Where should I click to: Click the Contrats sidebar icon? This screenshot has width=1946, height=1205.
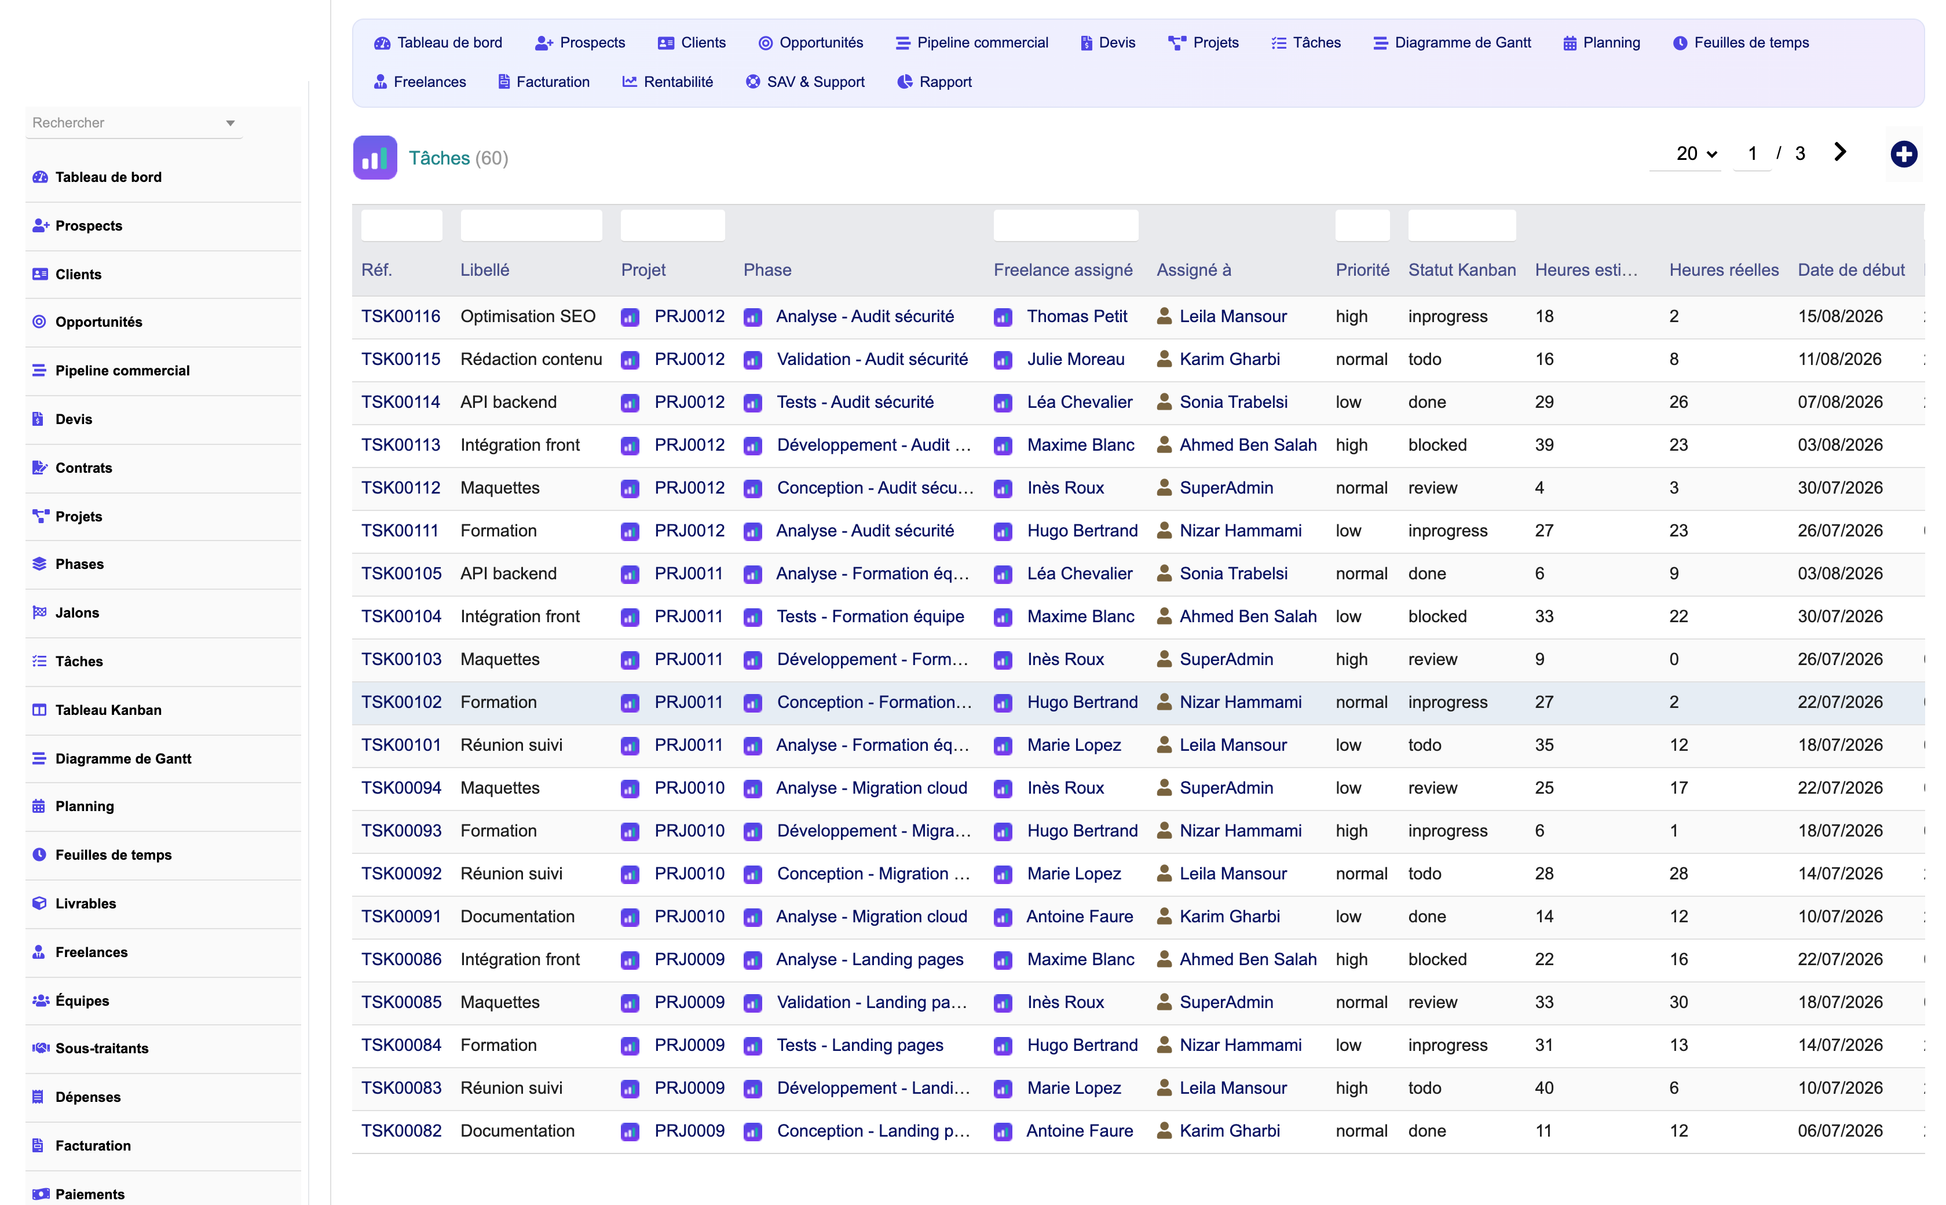40,468
